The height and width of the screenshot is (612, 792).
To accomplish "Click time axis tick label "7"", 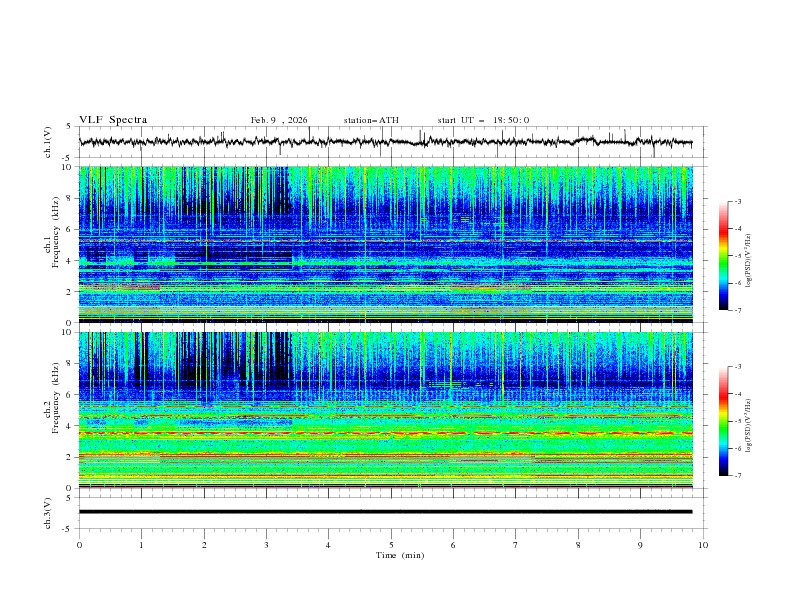I will point(516,545).
